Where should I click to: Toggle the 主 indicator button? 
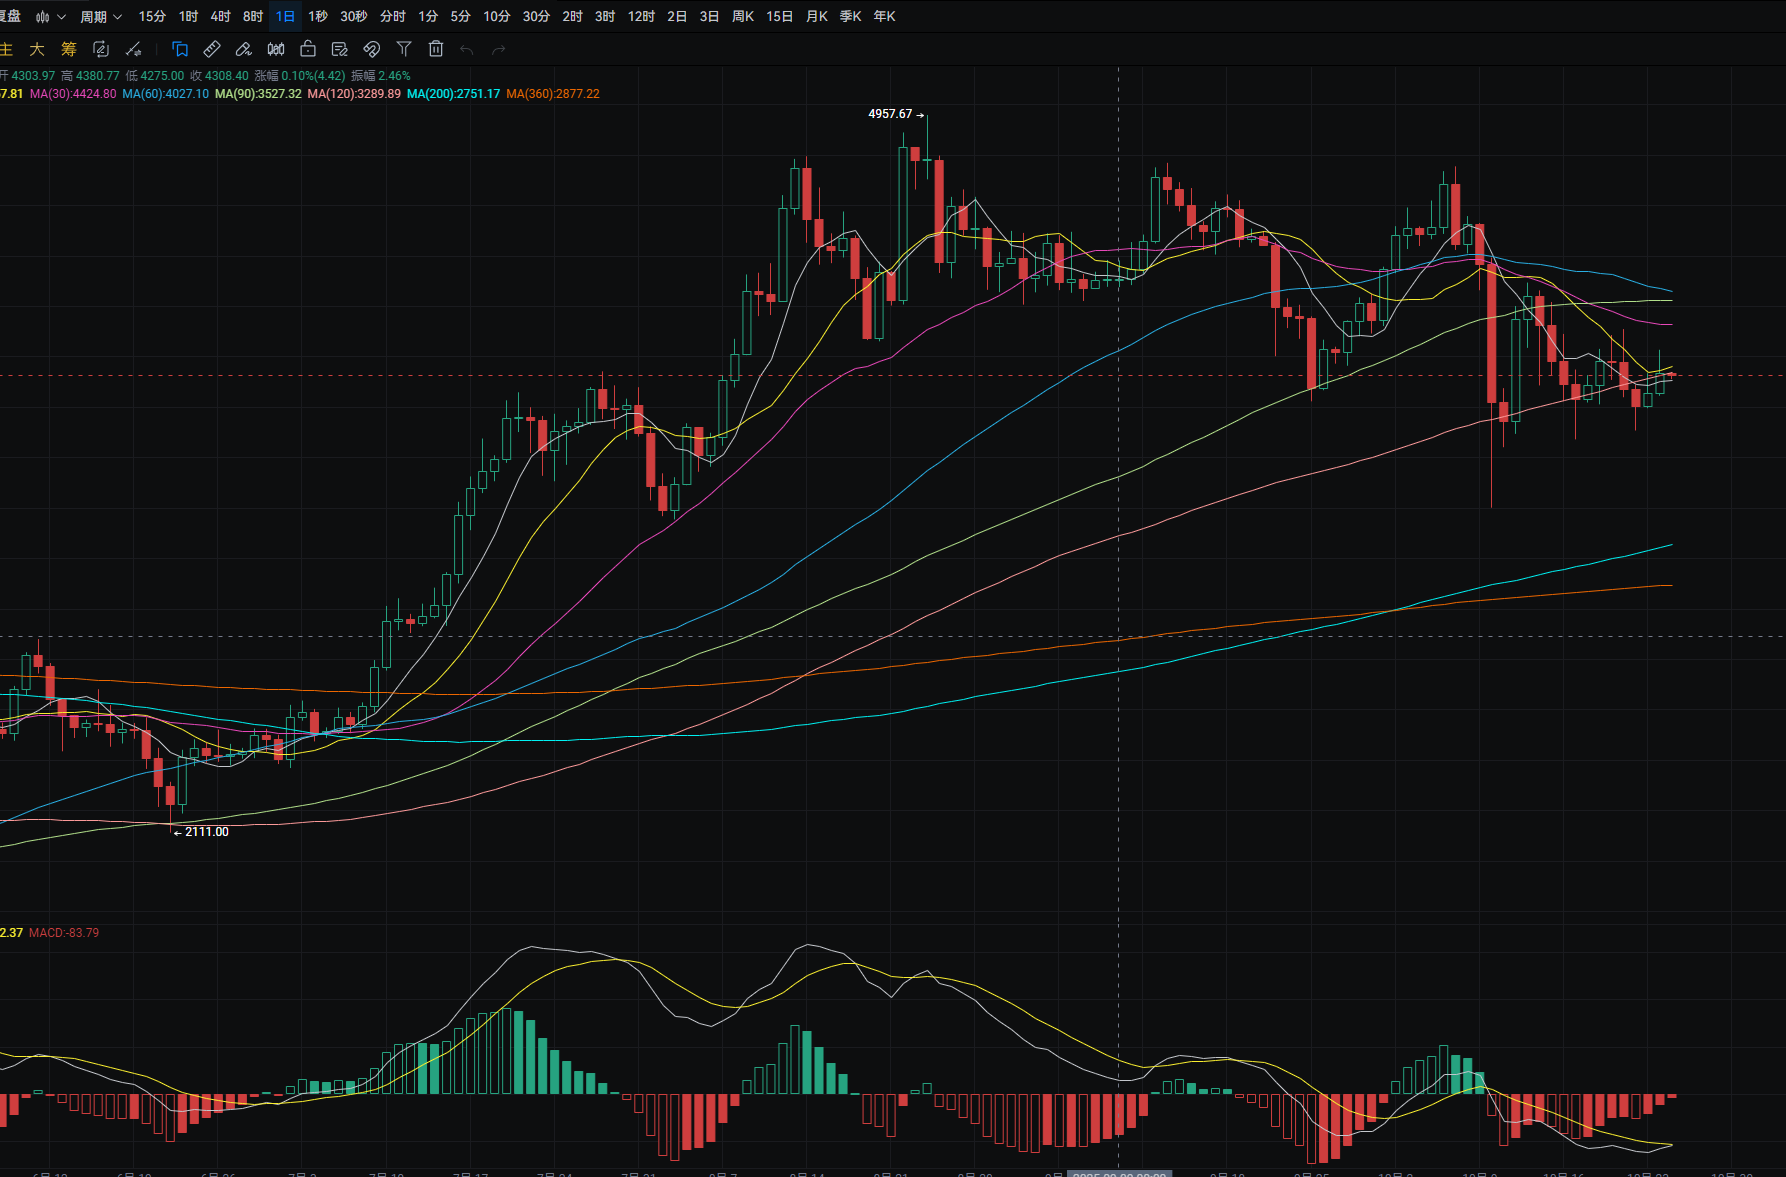6,49
